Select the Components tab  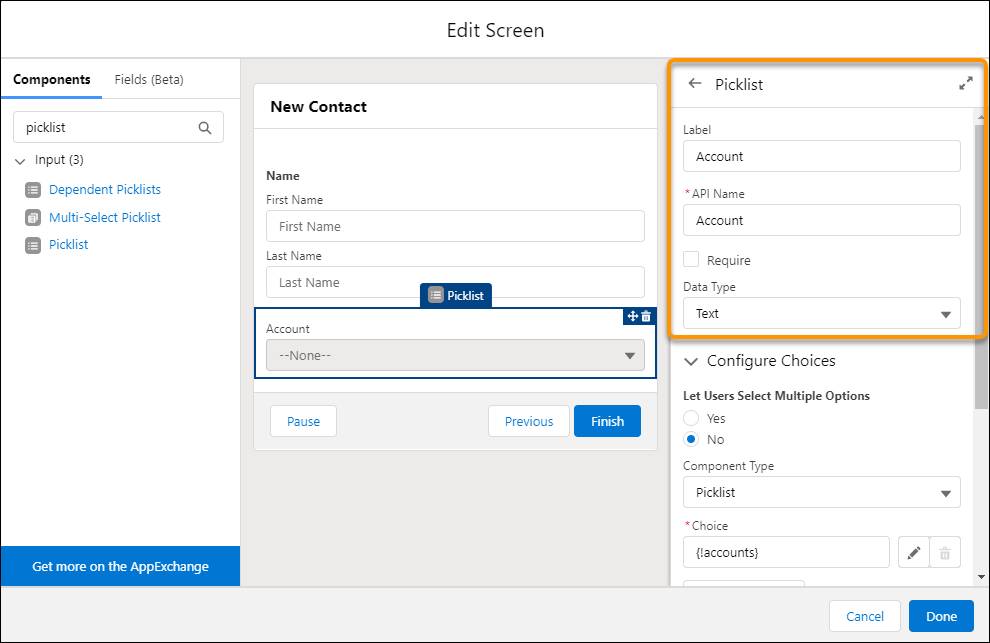[52, 78]
